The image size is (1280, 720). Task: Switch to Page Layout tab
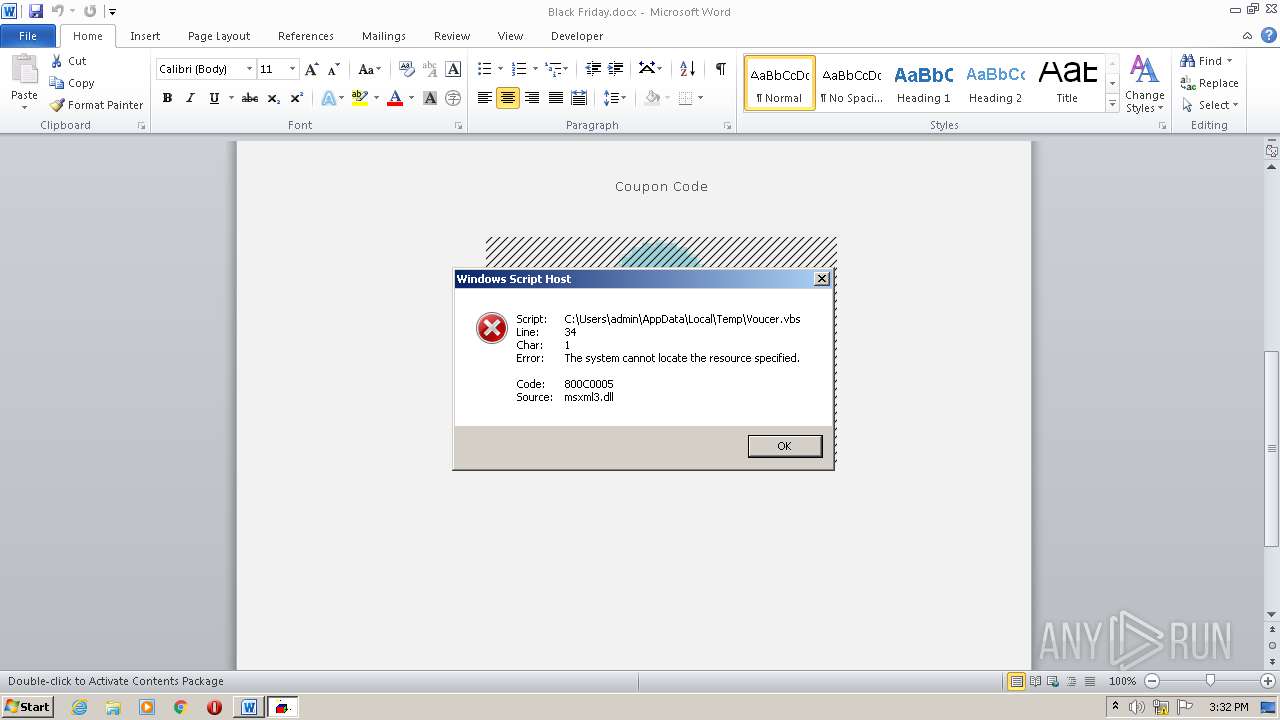point(219,36)
